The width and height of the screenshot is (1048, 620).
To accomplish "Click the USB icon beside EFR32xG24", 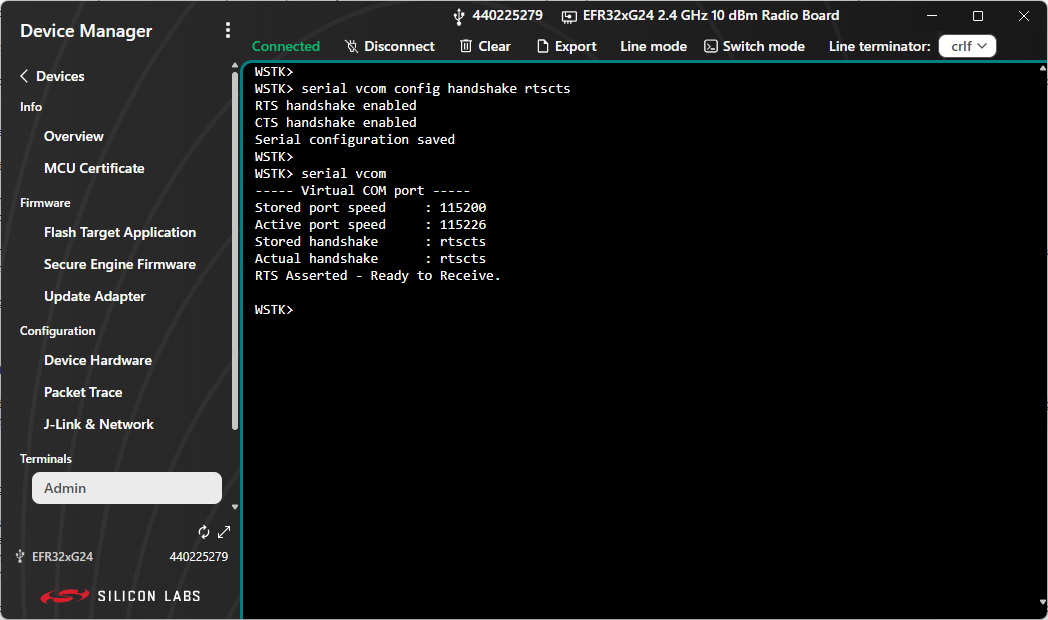I will pos(20,556).
